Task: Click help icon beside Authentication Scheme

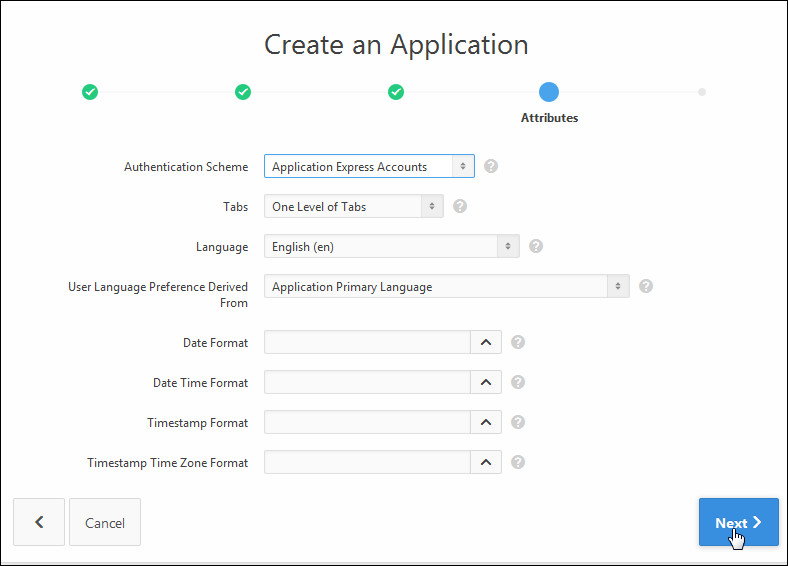Action: tap(491, 167)
